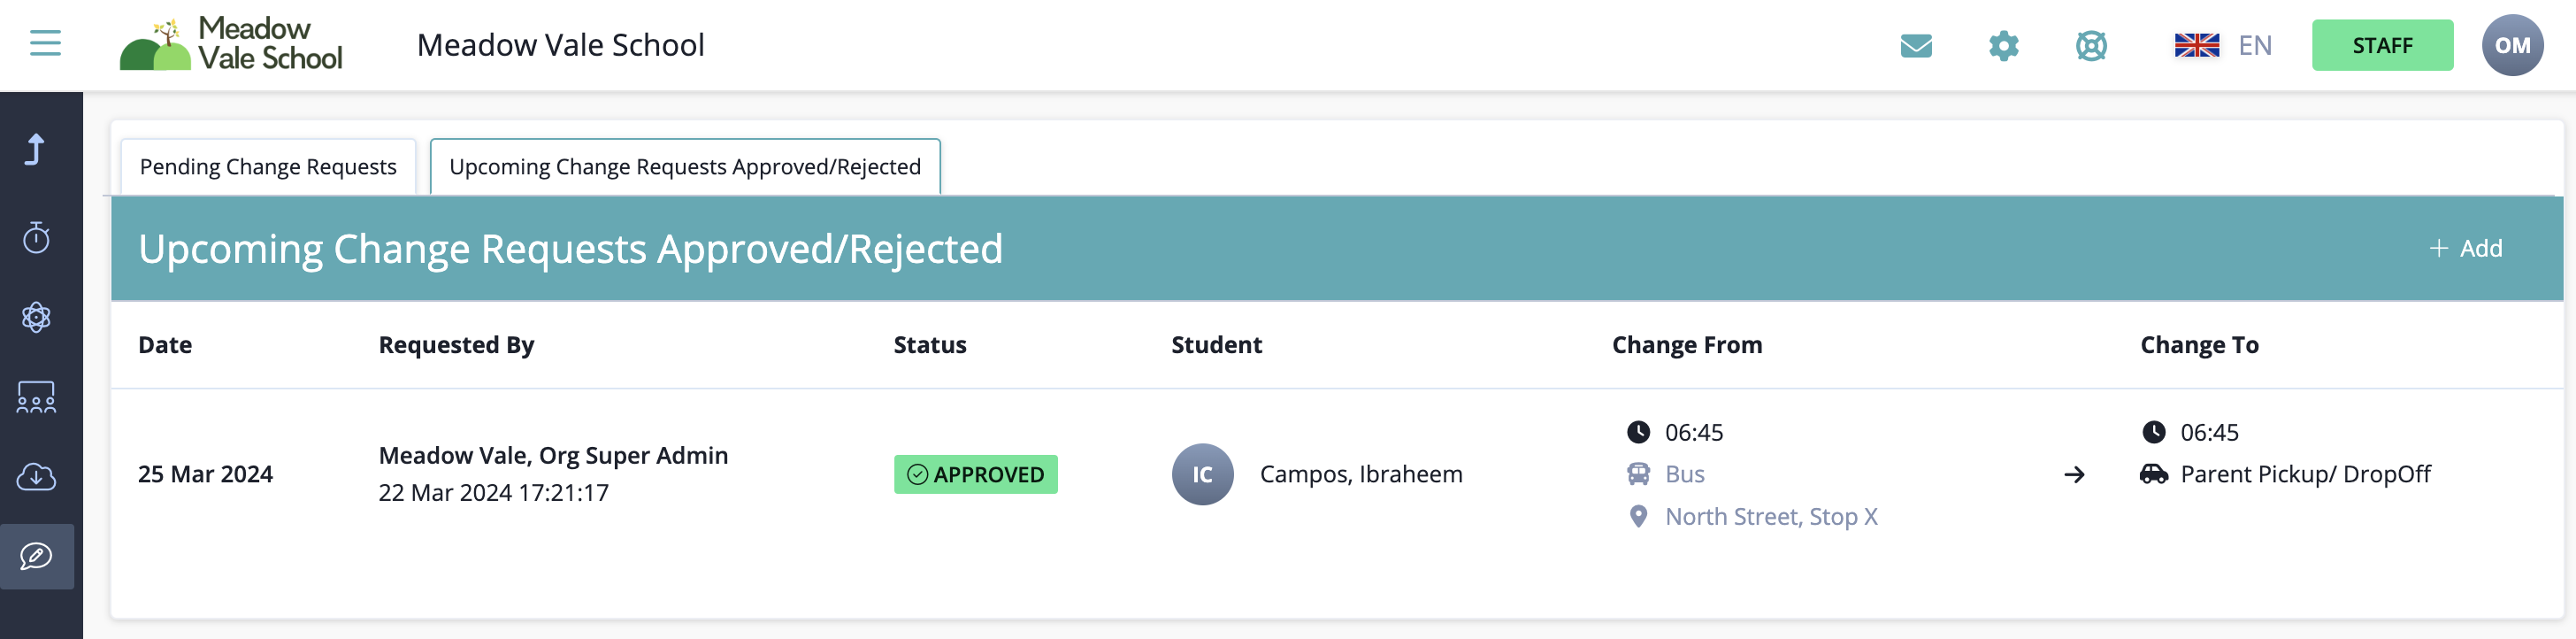Open the mail envelope icon
The height and width of the screenshot is (639, 2576).
(x=1915, y=46)
